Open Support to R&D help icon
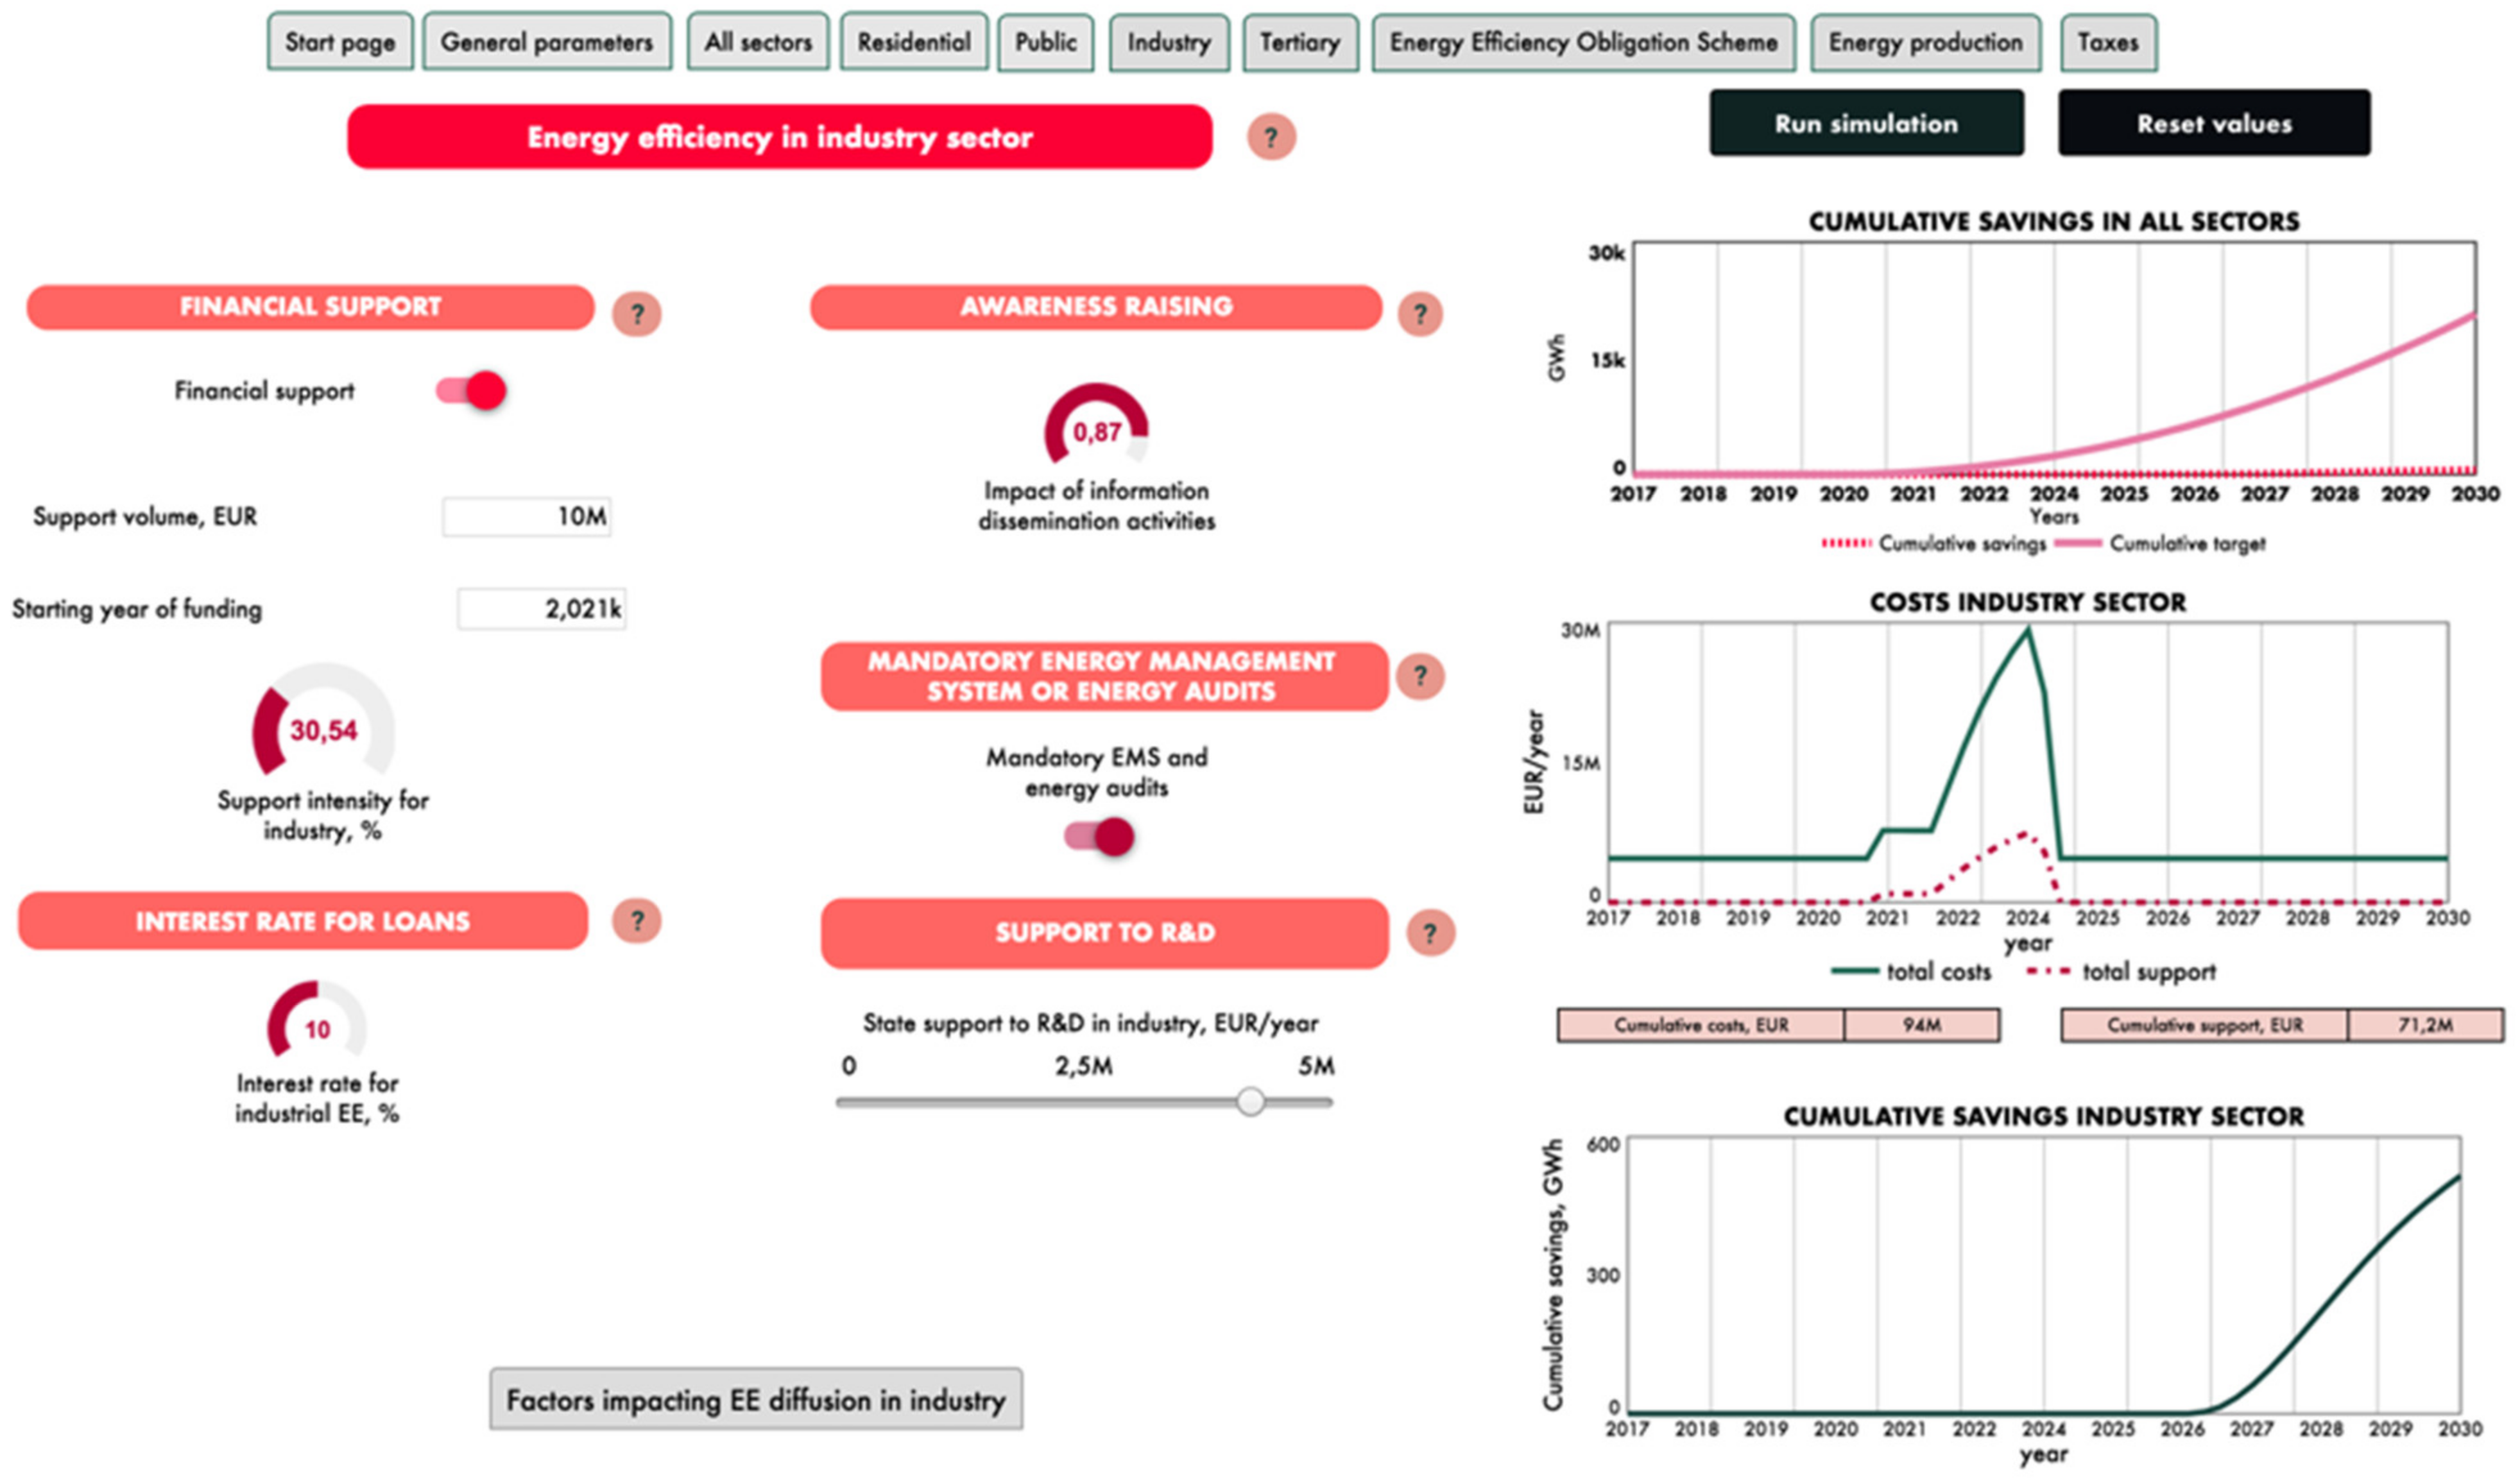This screenshot has width=2520, height=1480. pos(1430,933)
